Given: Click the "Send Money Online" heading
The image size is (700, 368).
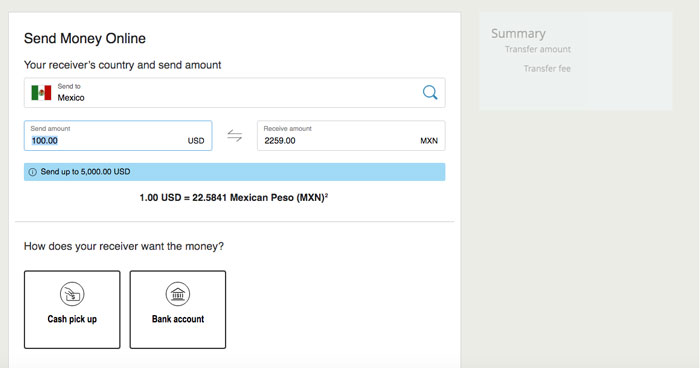Looking at the screenshot, I should point(85,38).
